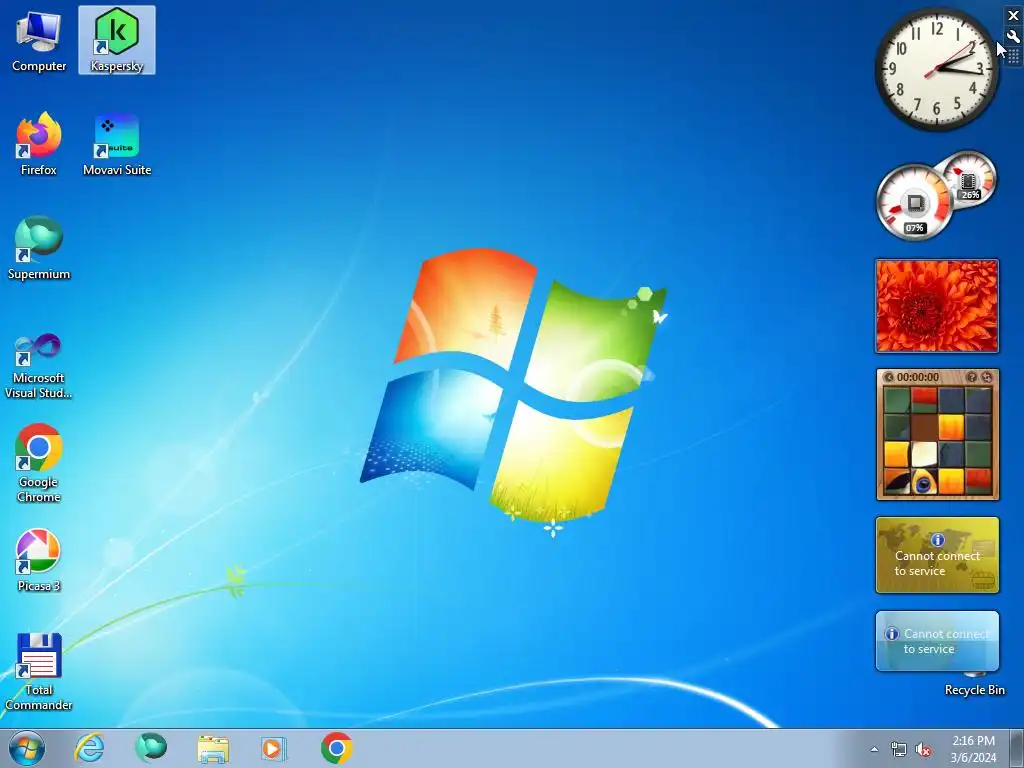The image size is (1024, 768).
Task: Select the Microsoft Visual Studio shortcut
Action: [39, 366]
